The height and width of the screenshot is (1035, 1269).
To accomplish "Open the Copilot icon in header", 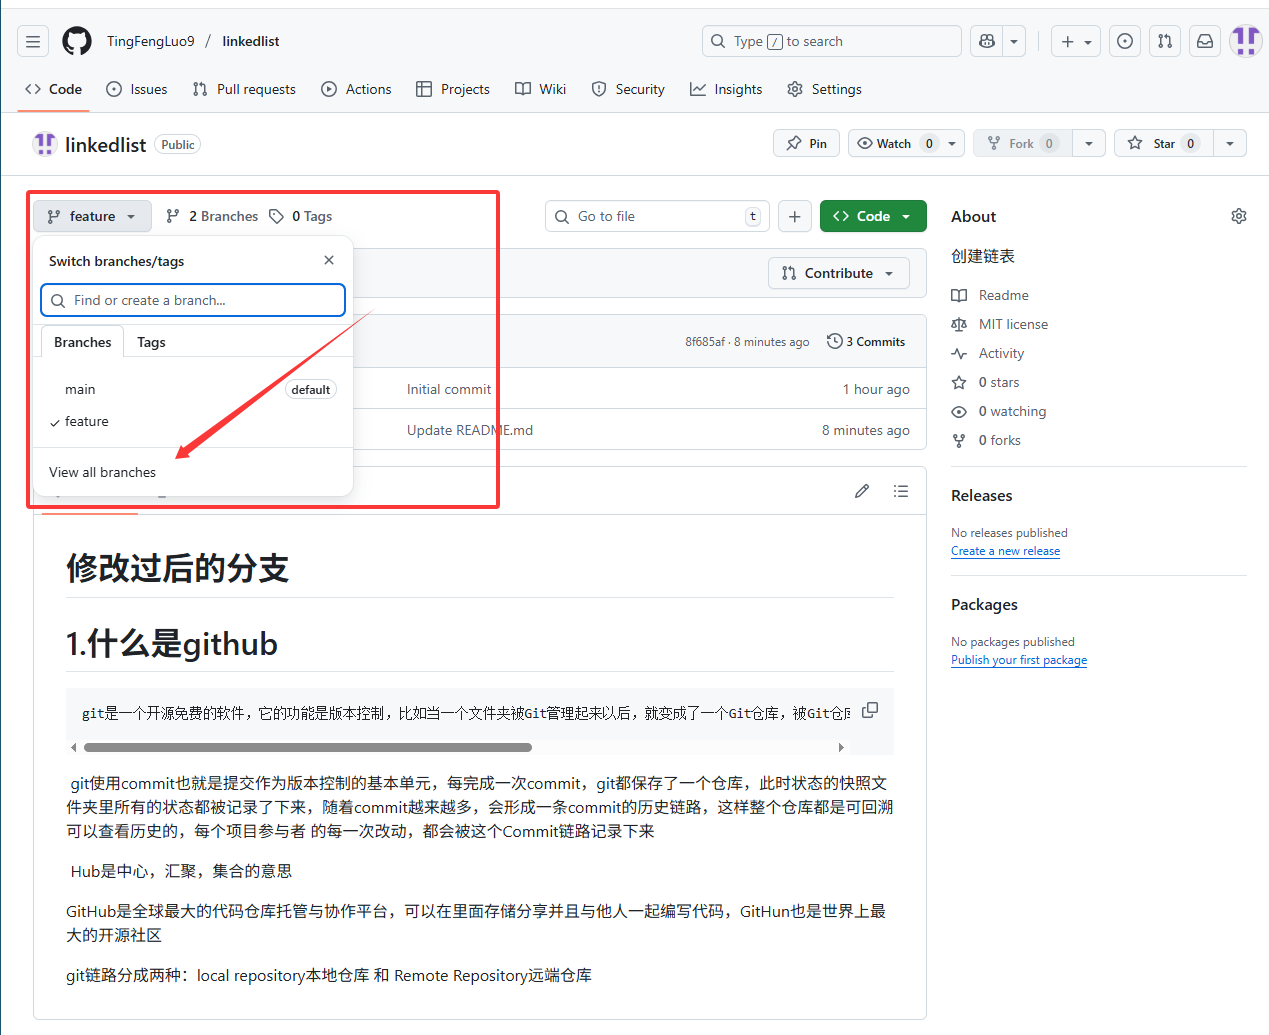I will (x=987, y=41).
